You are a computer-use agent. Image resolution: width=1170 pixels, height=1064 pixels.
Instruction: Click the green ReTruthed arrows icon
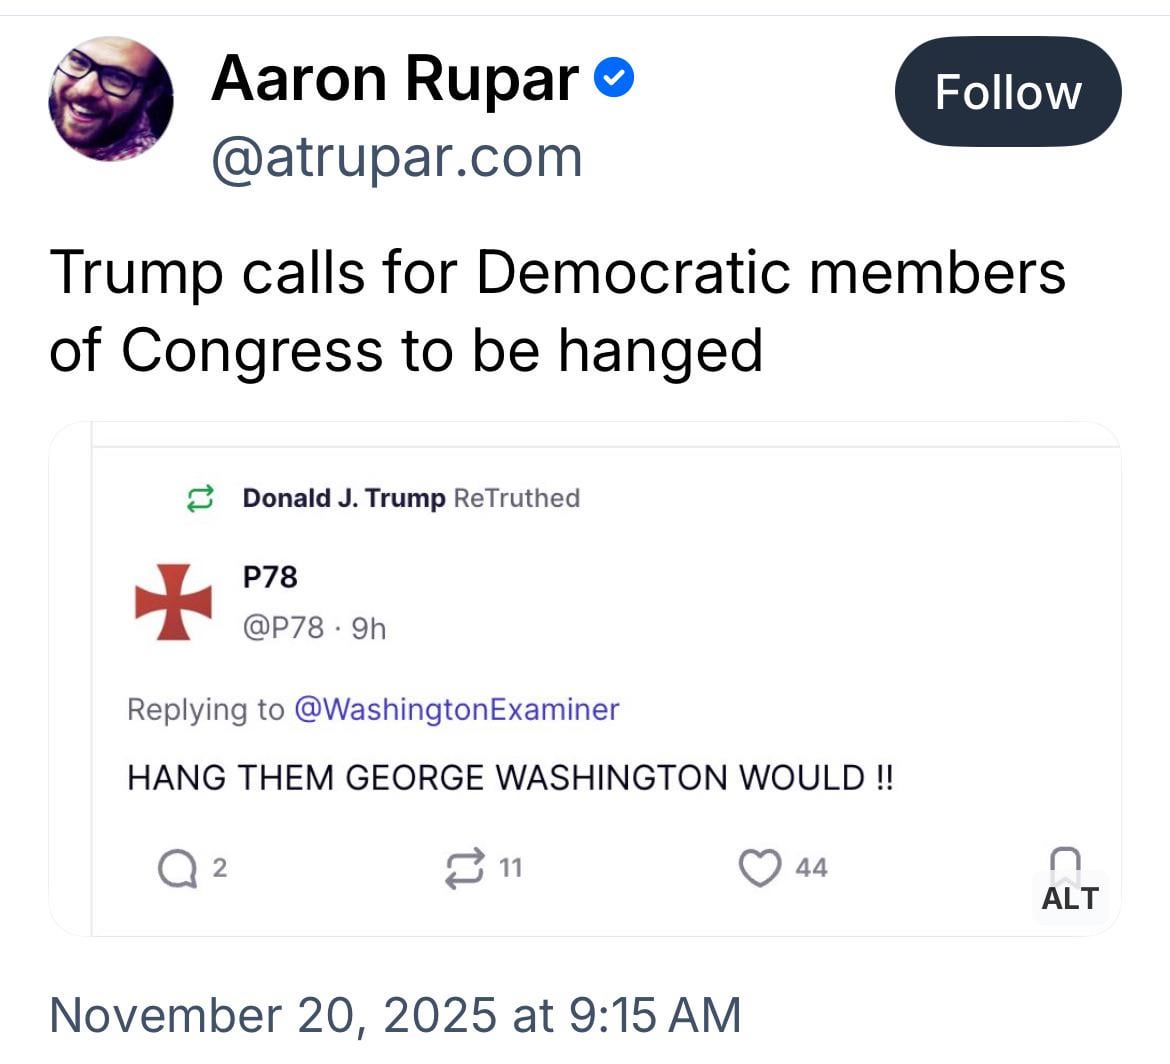(200, 498)
